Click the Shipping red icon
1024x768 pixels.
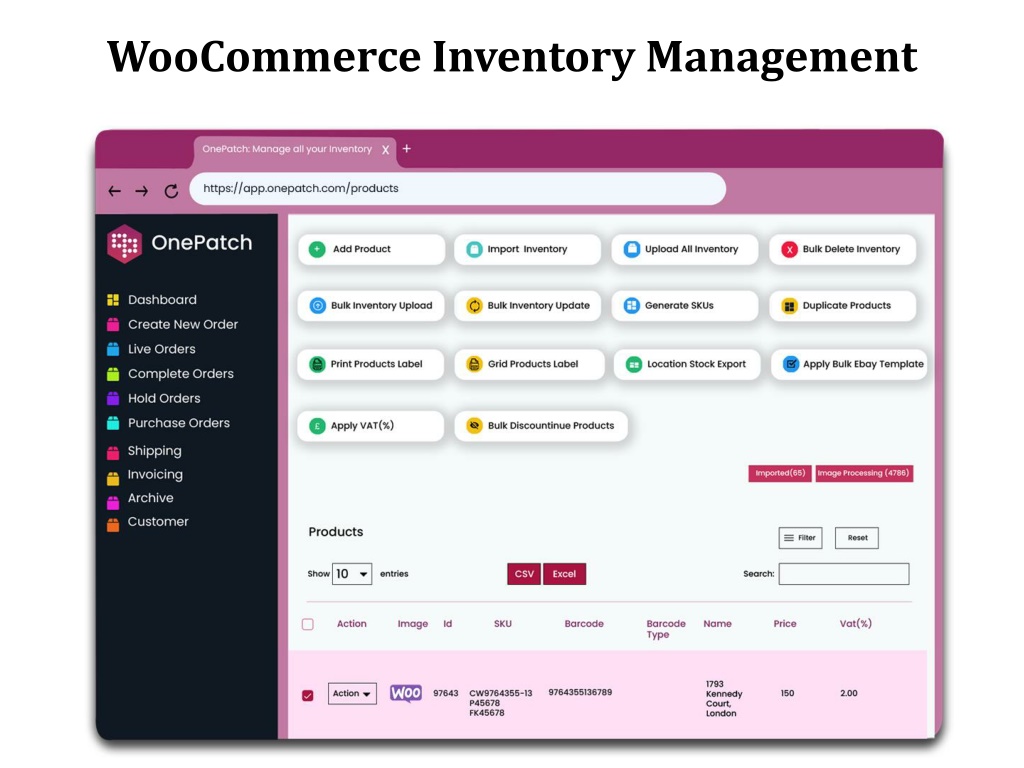click(113, 451)
